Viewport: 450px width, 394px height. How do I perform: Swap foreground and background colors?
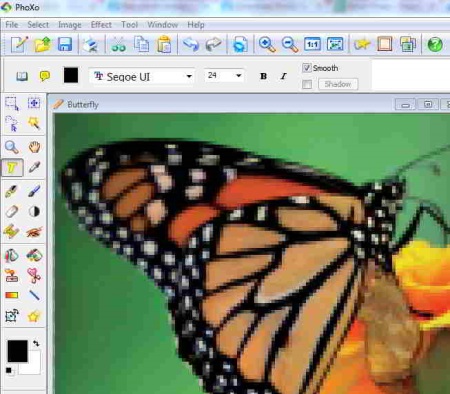coord(36,343)
